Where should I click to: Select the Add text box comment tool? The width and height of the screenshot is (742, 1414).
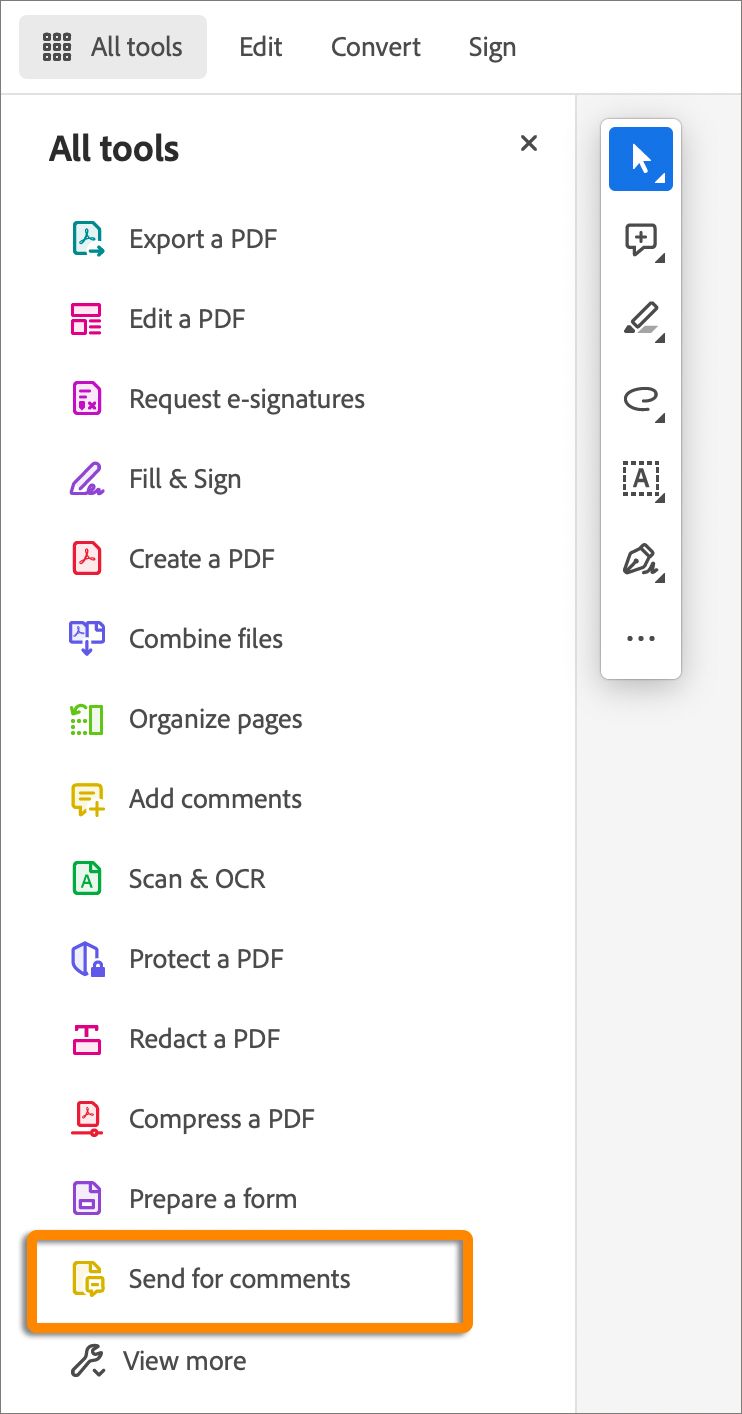(x=640, y=478)
